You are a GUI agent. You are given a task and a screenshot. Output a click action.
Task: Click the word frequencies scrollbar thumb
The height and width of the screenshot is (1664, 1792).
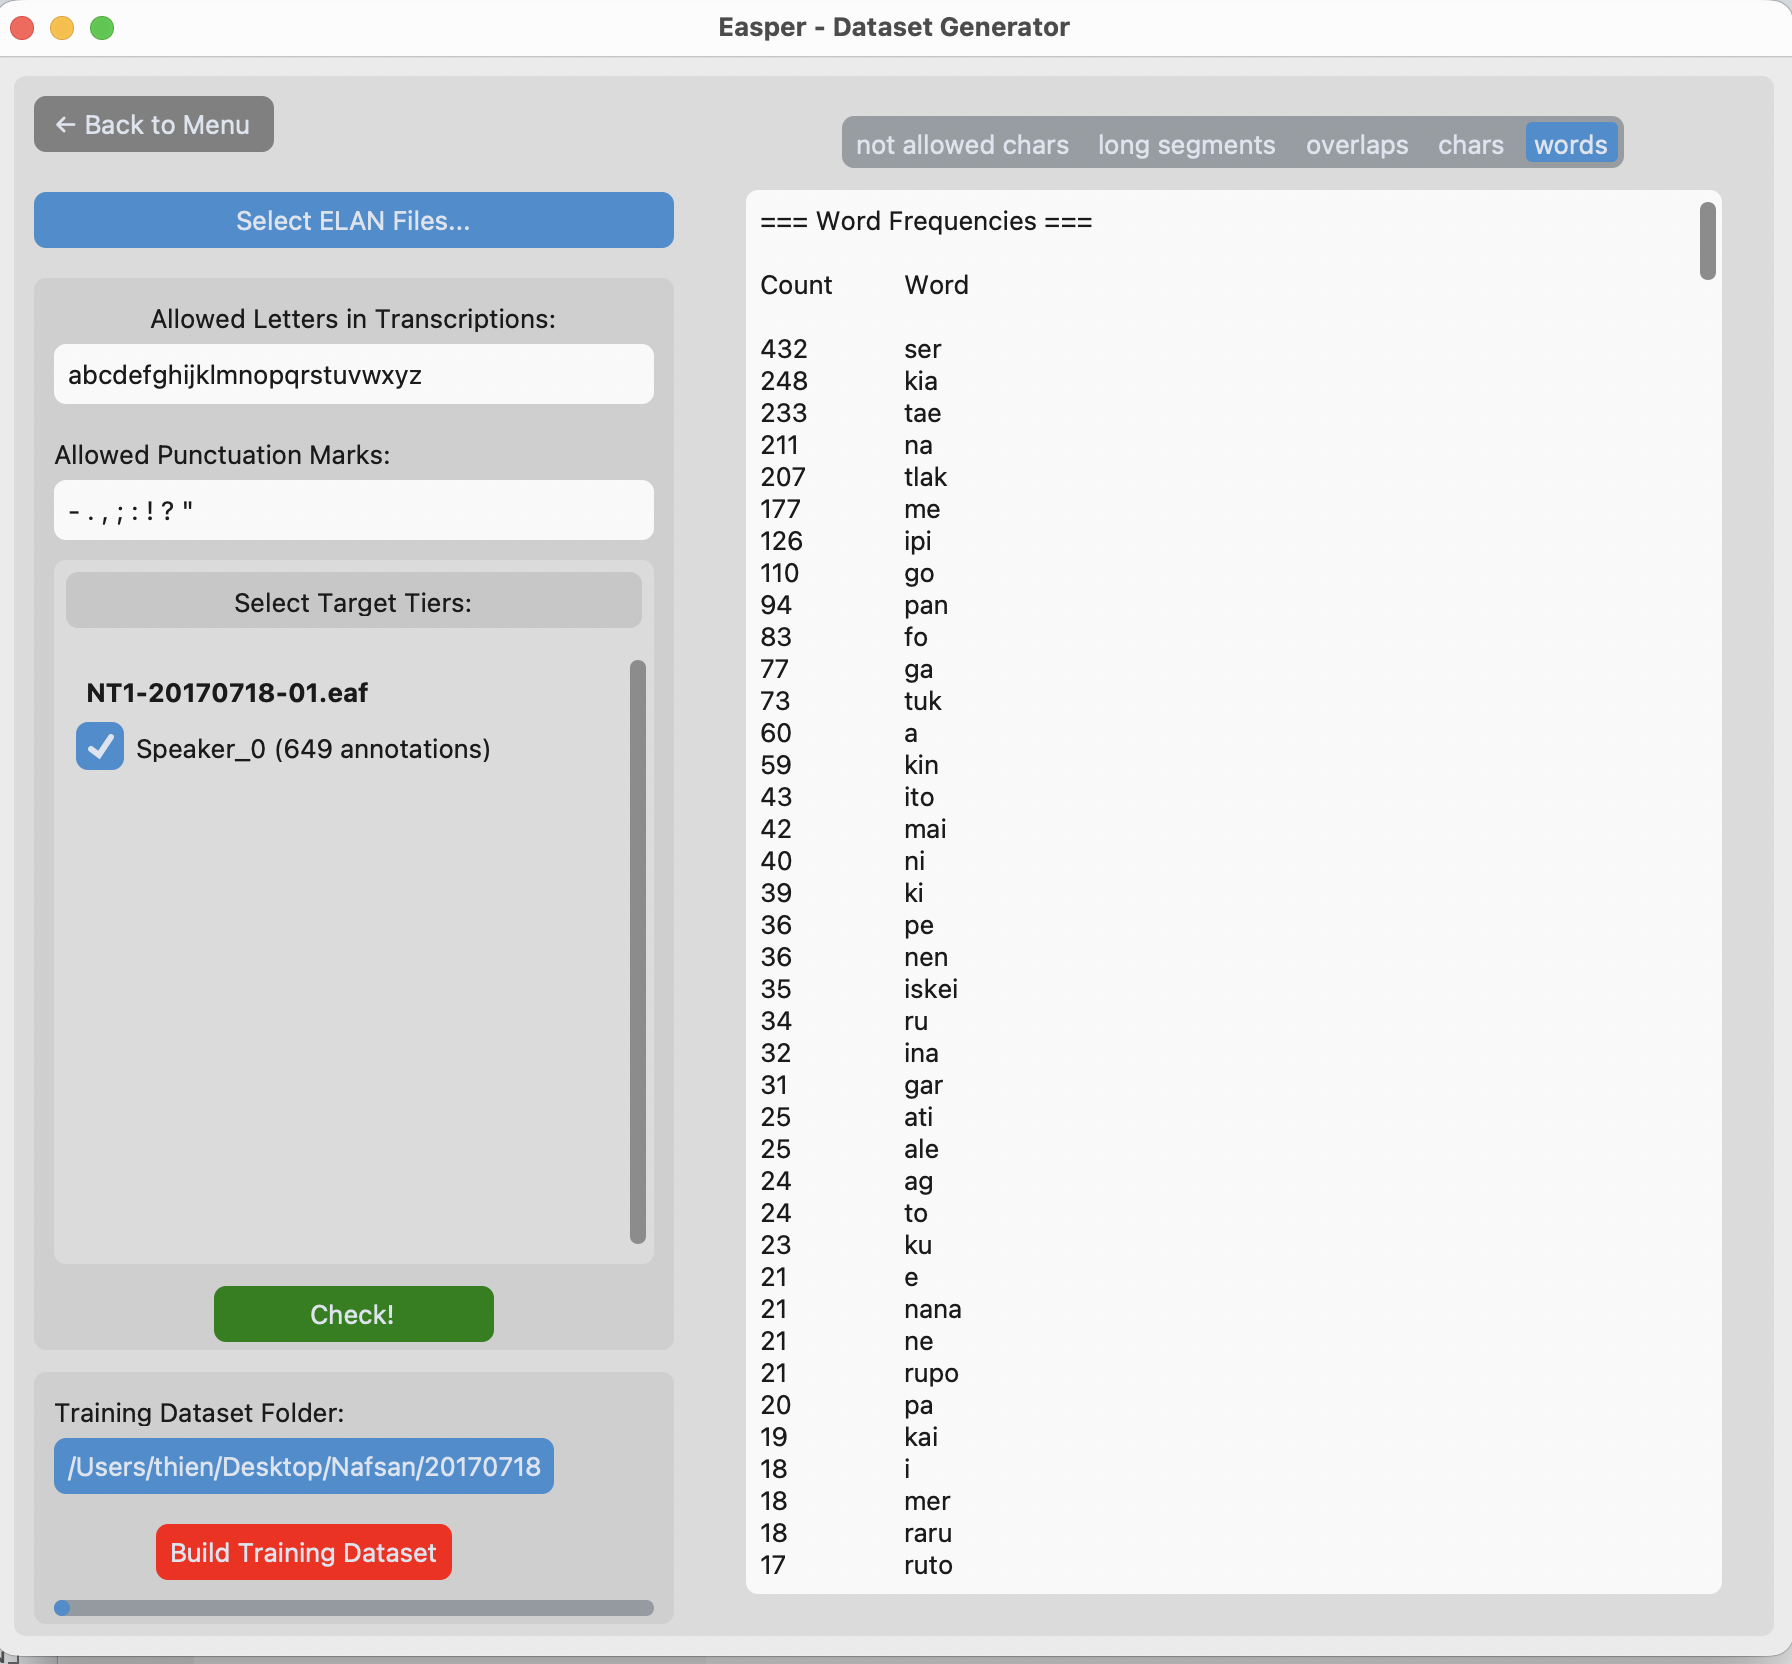1707,241
